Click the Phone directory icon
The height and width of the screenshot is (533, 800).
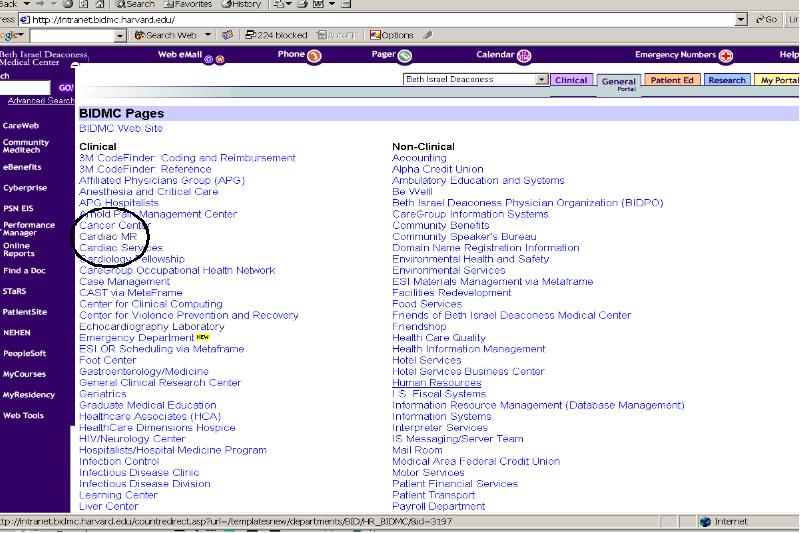click(x=314, y=56)
